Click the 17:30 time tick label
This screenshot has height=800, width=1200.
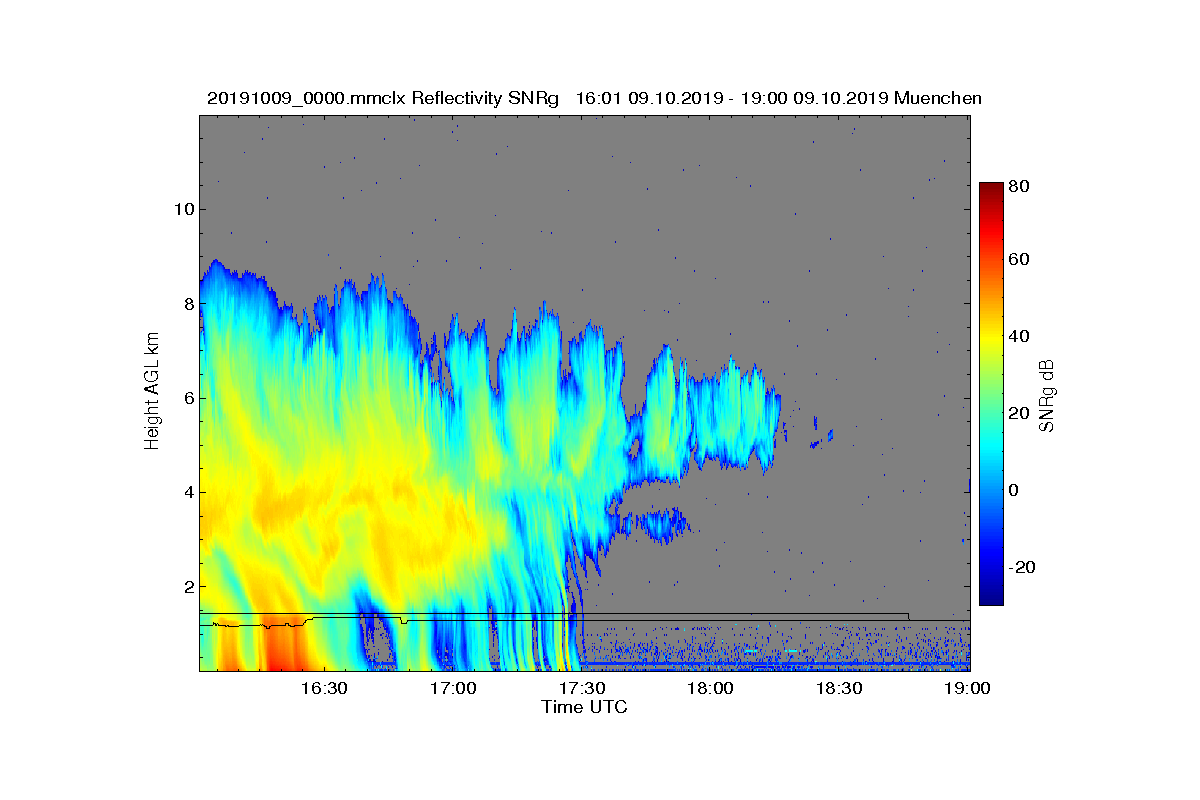(x=581, y=689)
